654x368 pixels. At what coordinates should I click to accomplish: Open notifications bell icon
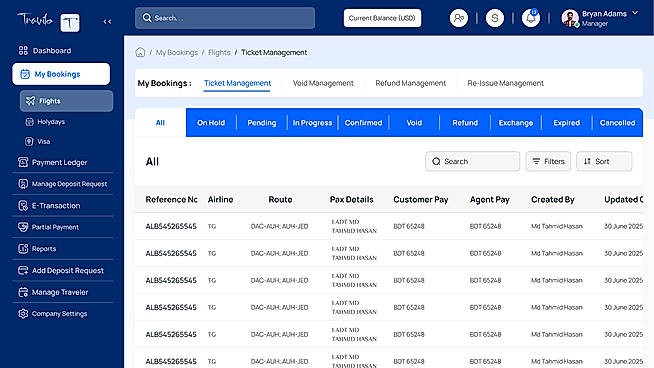531,18
